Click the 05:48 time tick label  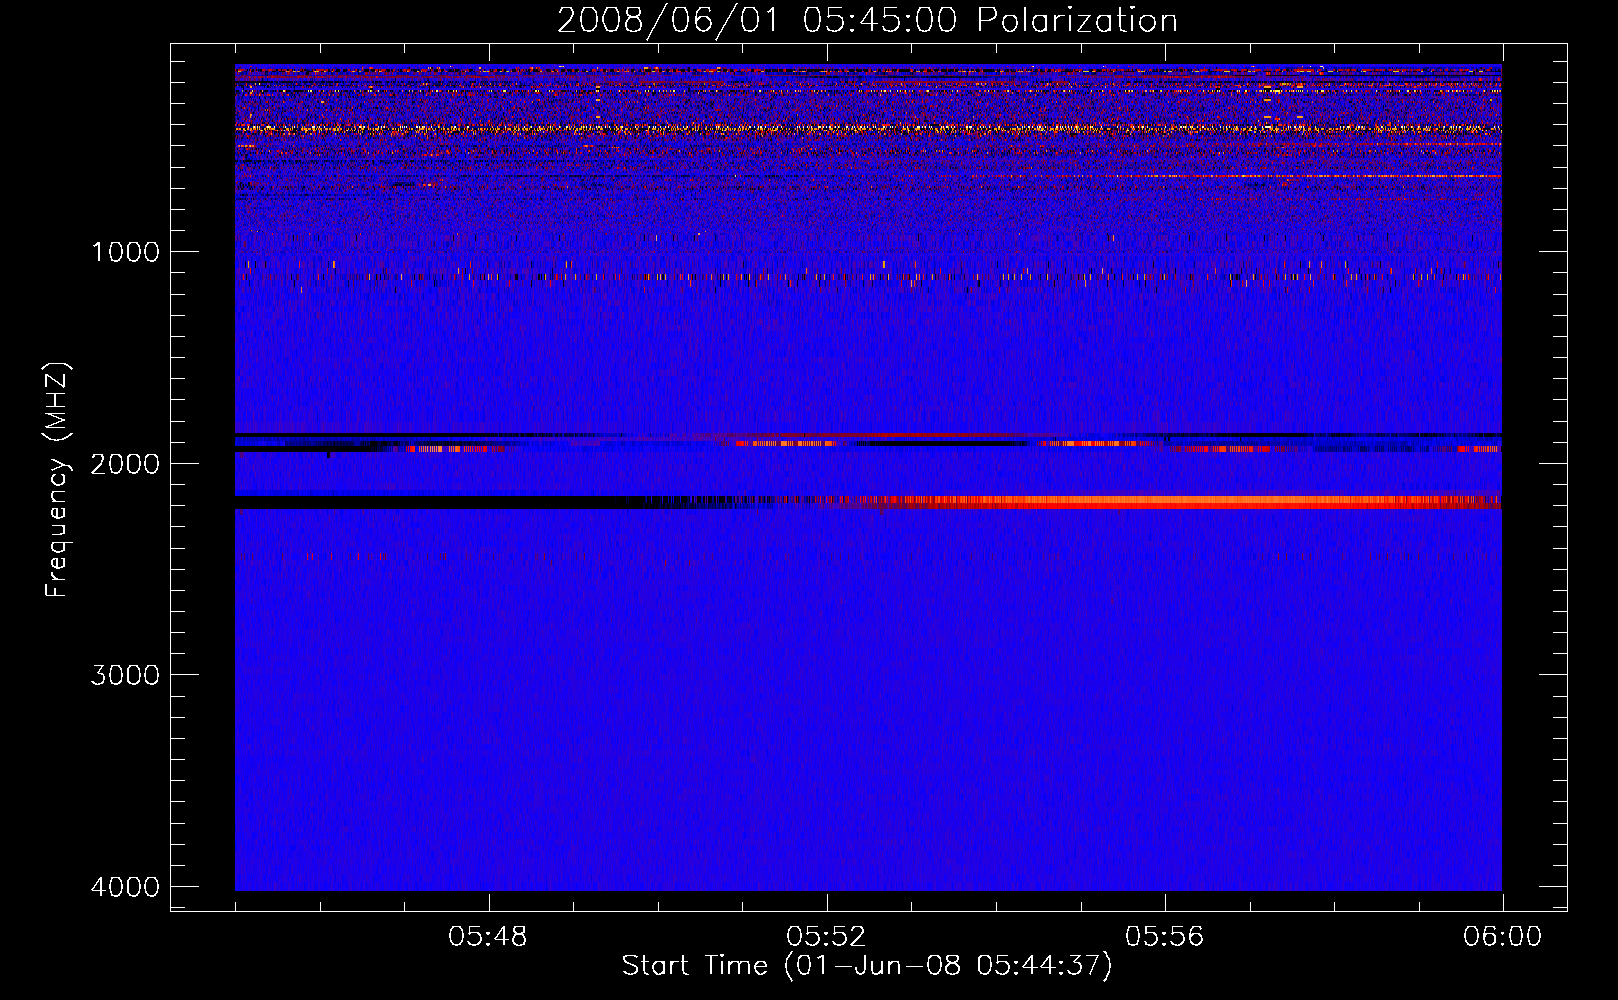pyautogui.click(x=489, y=937)
